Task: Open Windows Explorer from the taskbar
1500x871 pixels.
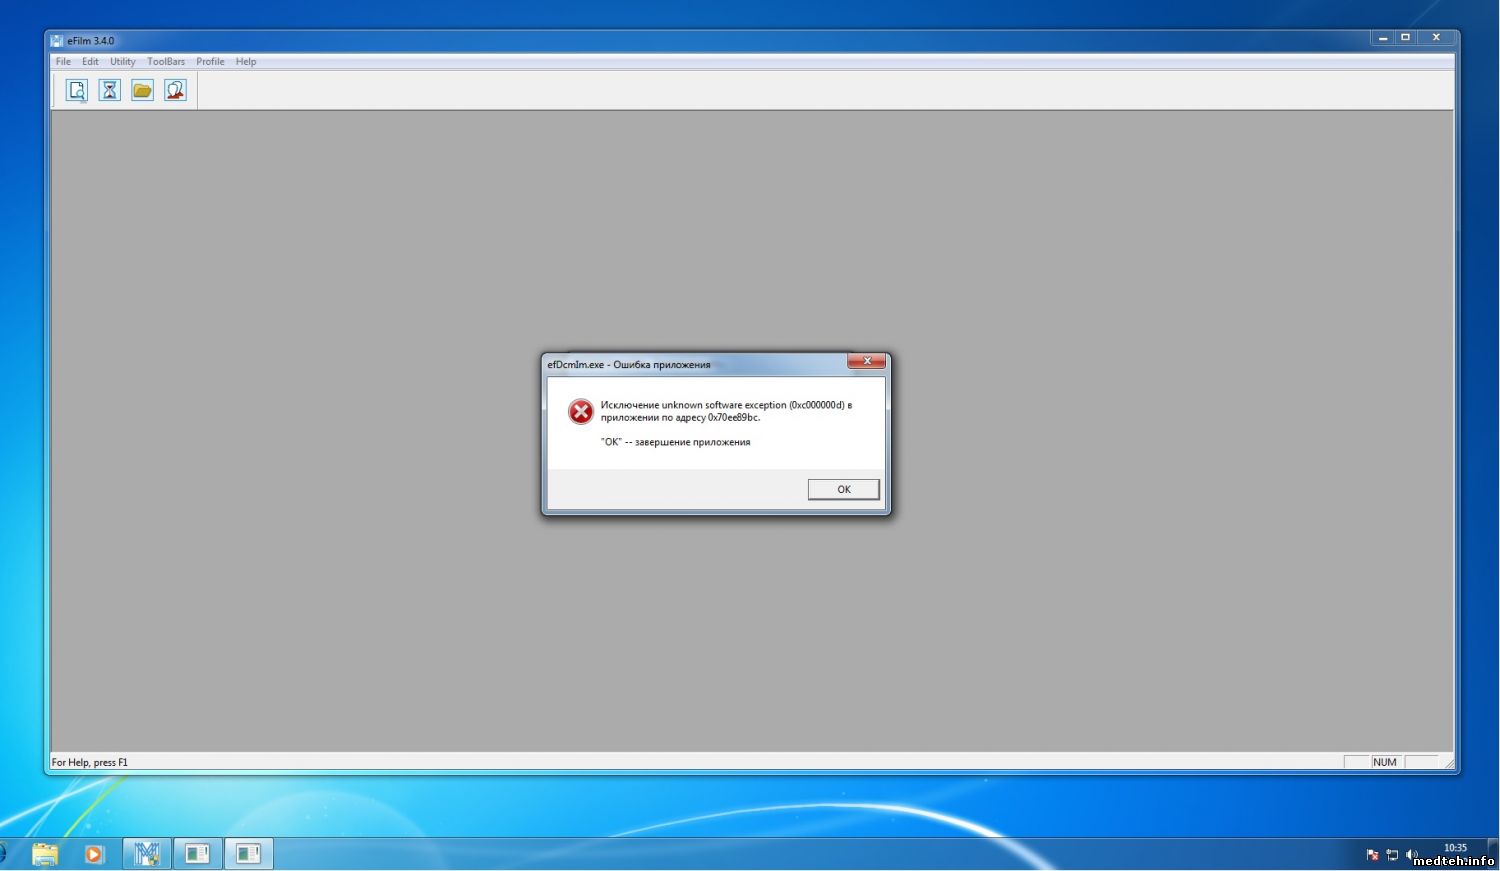Action: [x=45, y=854]
